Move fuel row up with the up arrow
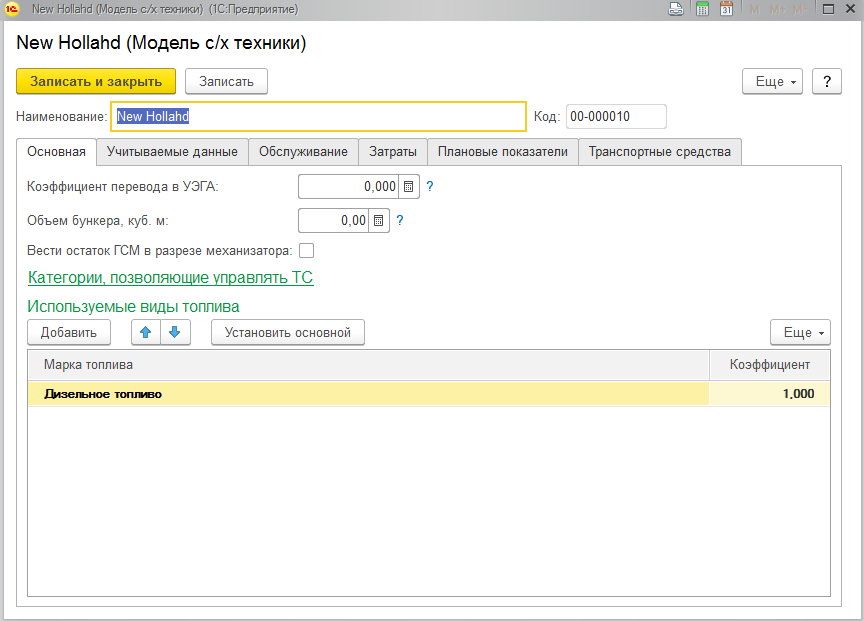 [146, 332]
